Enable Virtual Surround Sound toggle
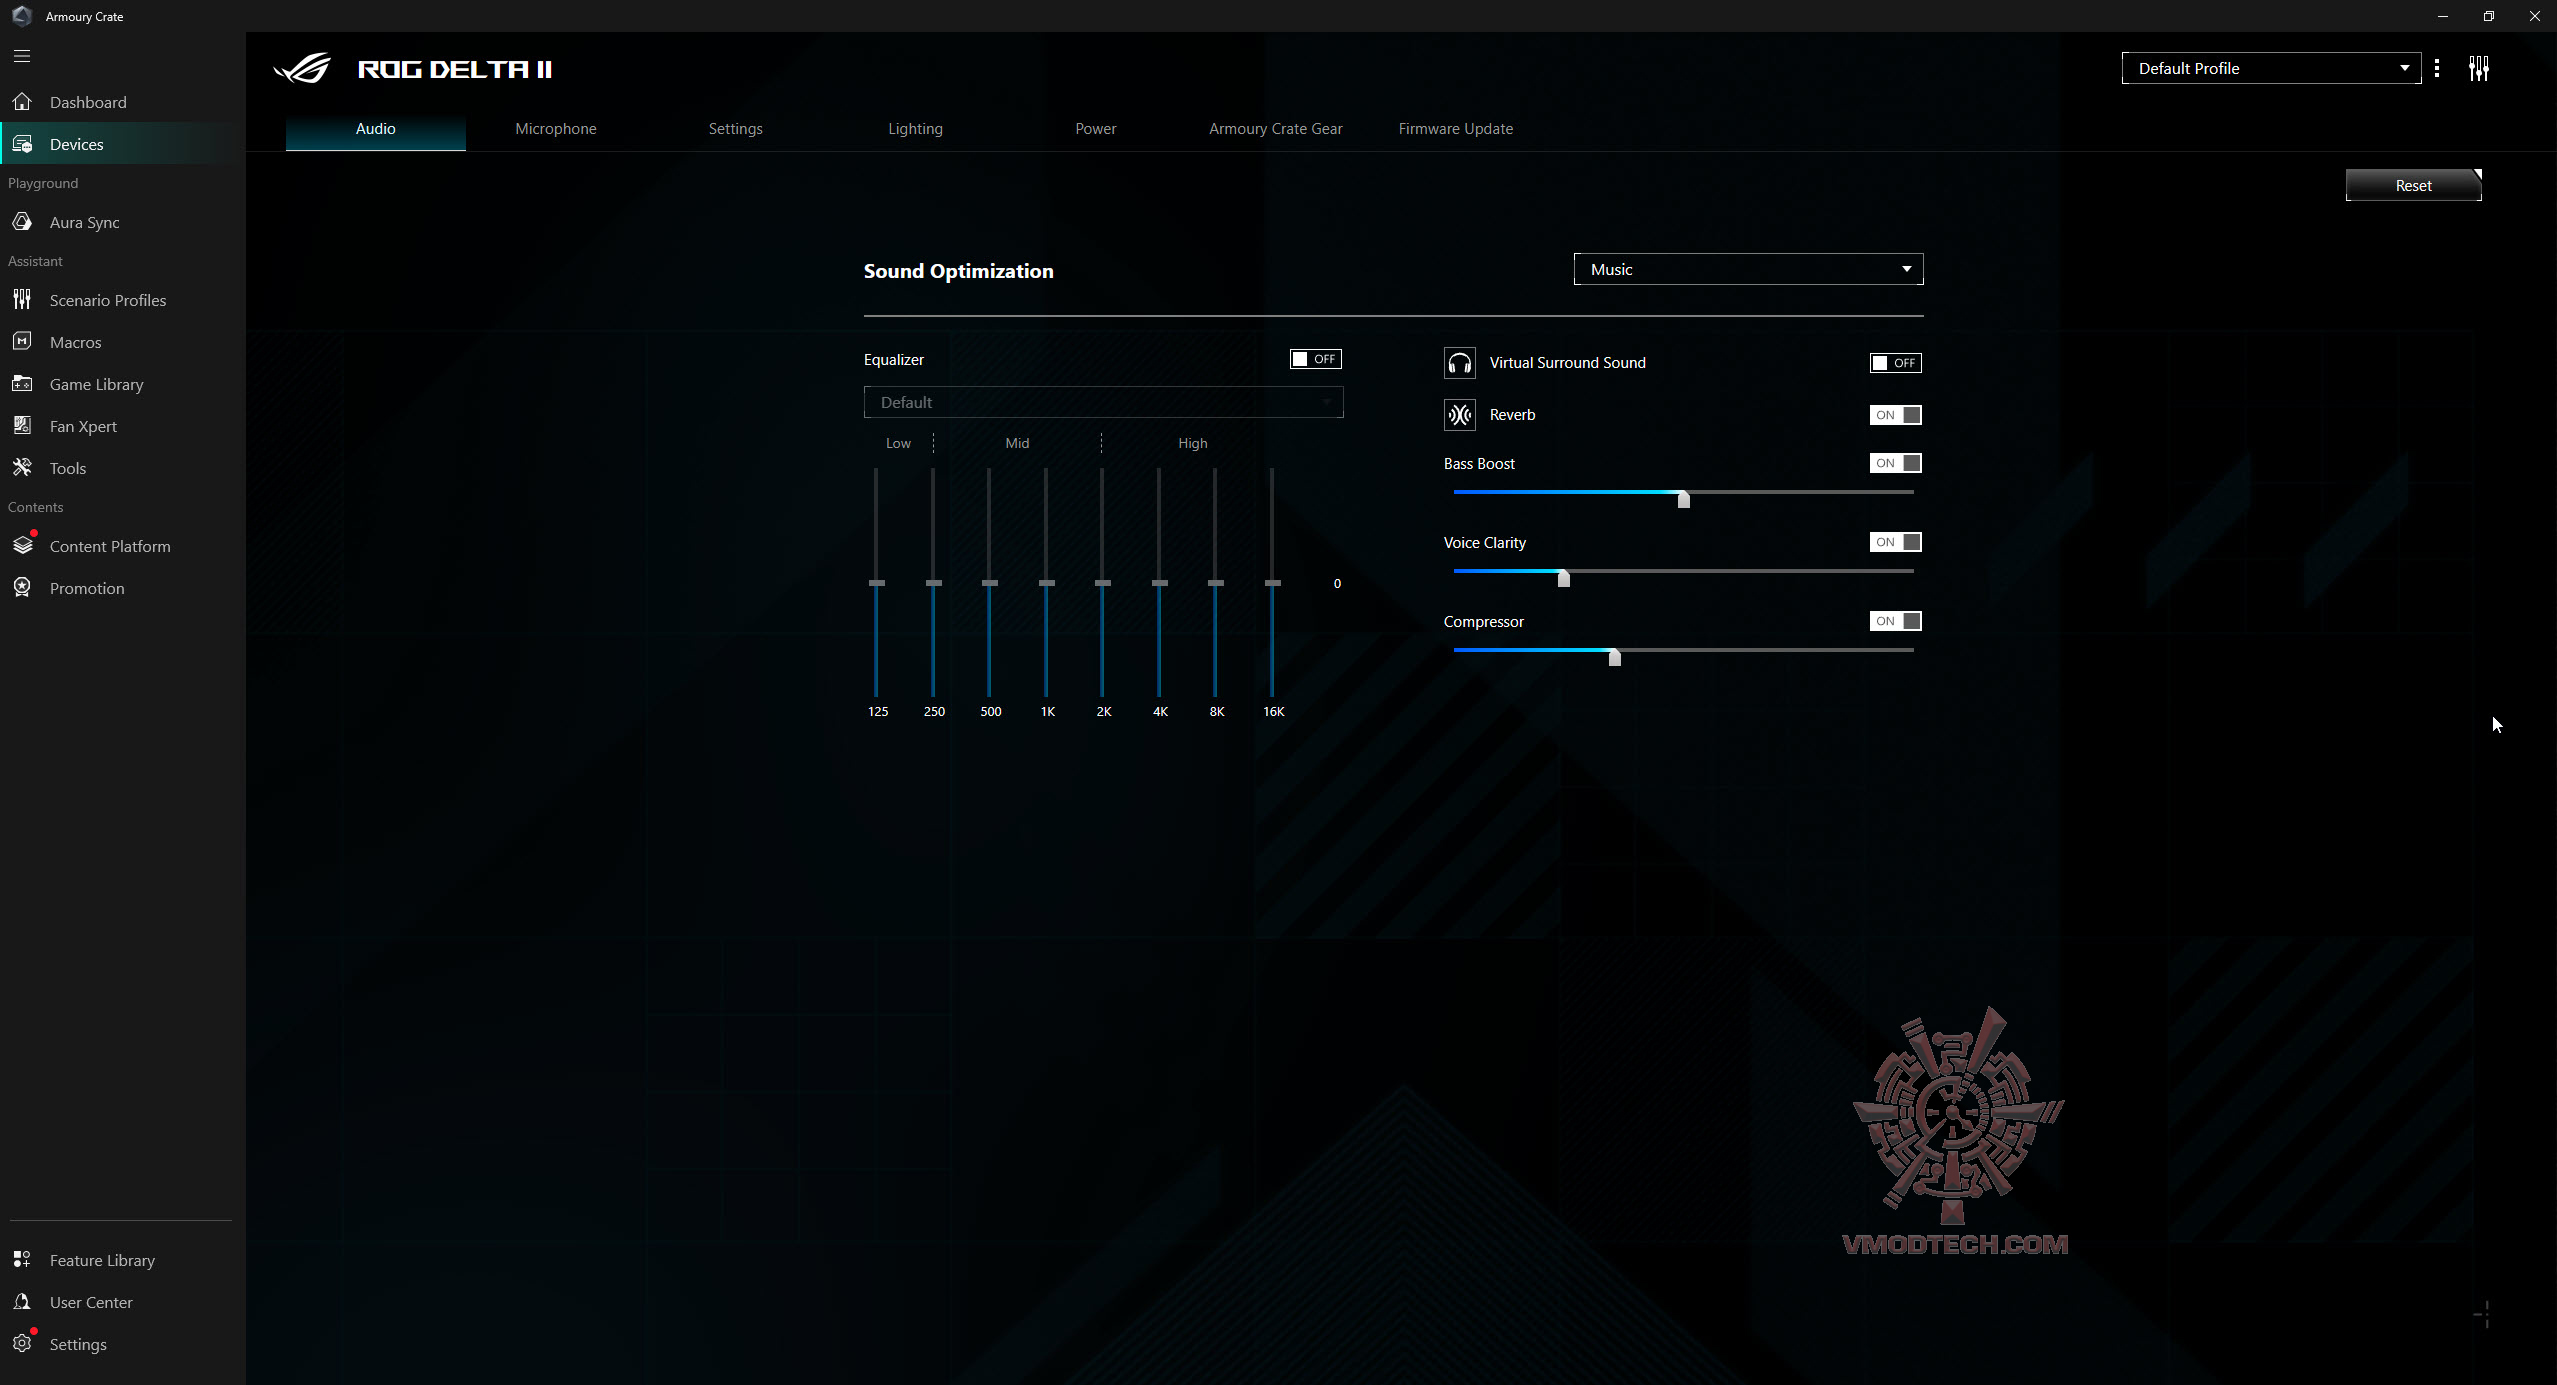Viewport: 2557px width, 1385px height. coord(1895,363)
